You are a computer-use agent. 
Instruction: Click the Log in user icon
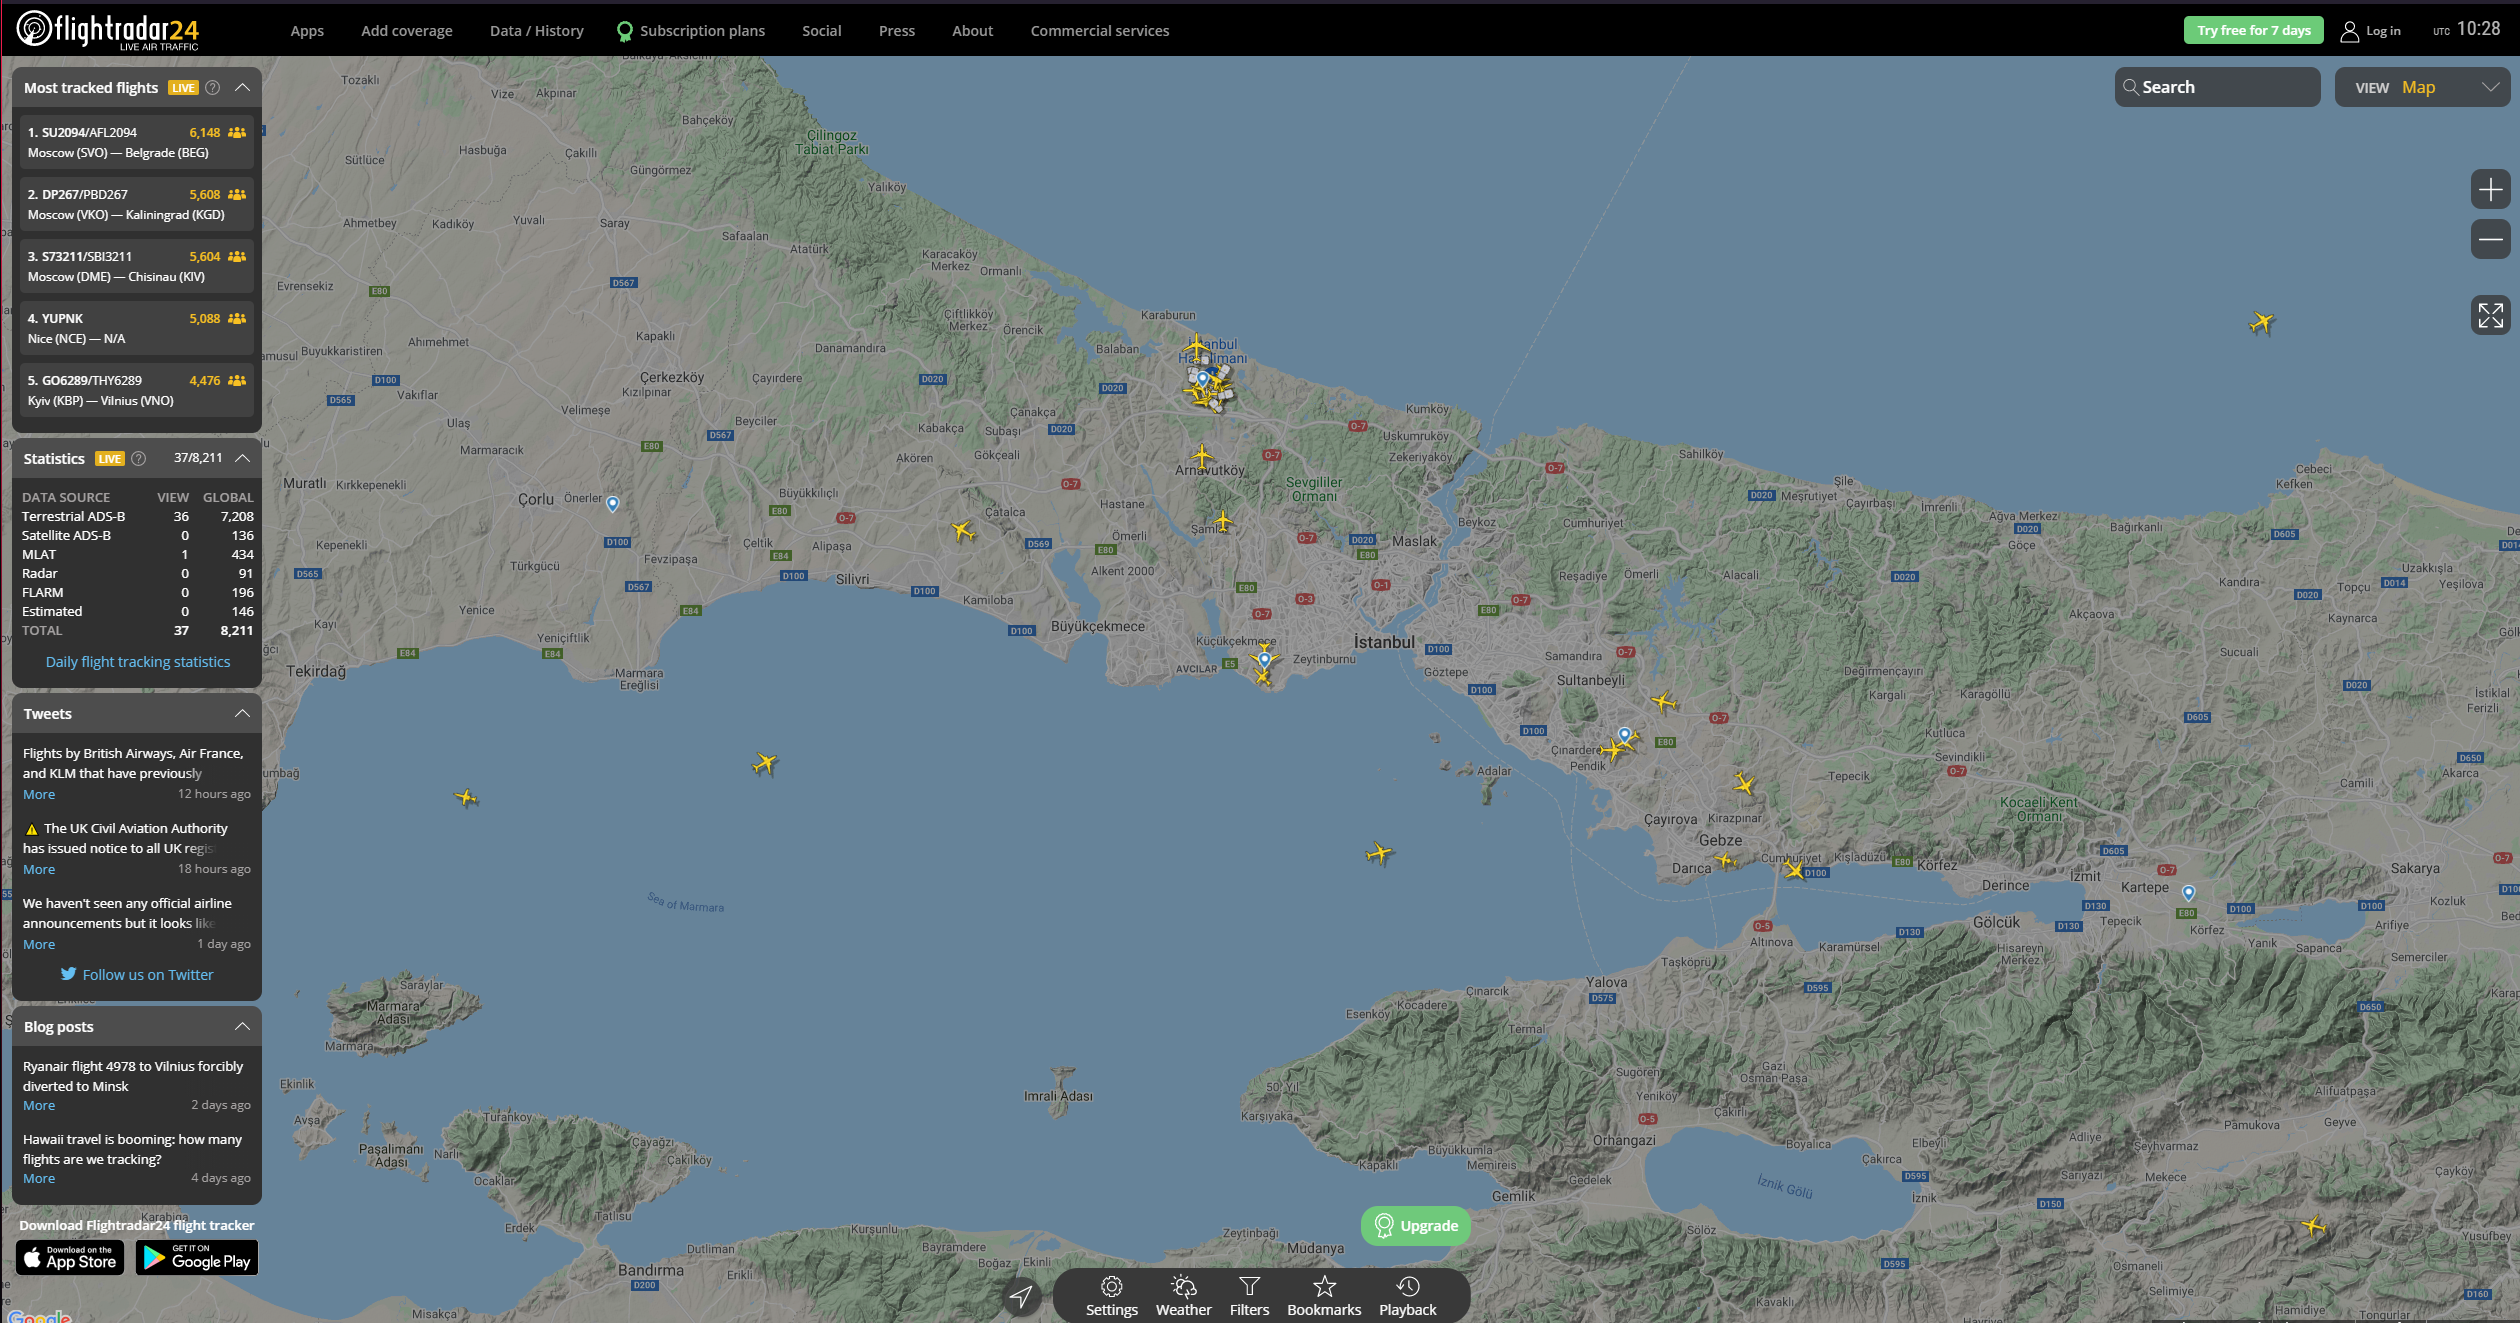[x=2349, y=31]
